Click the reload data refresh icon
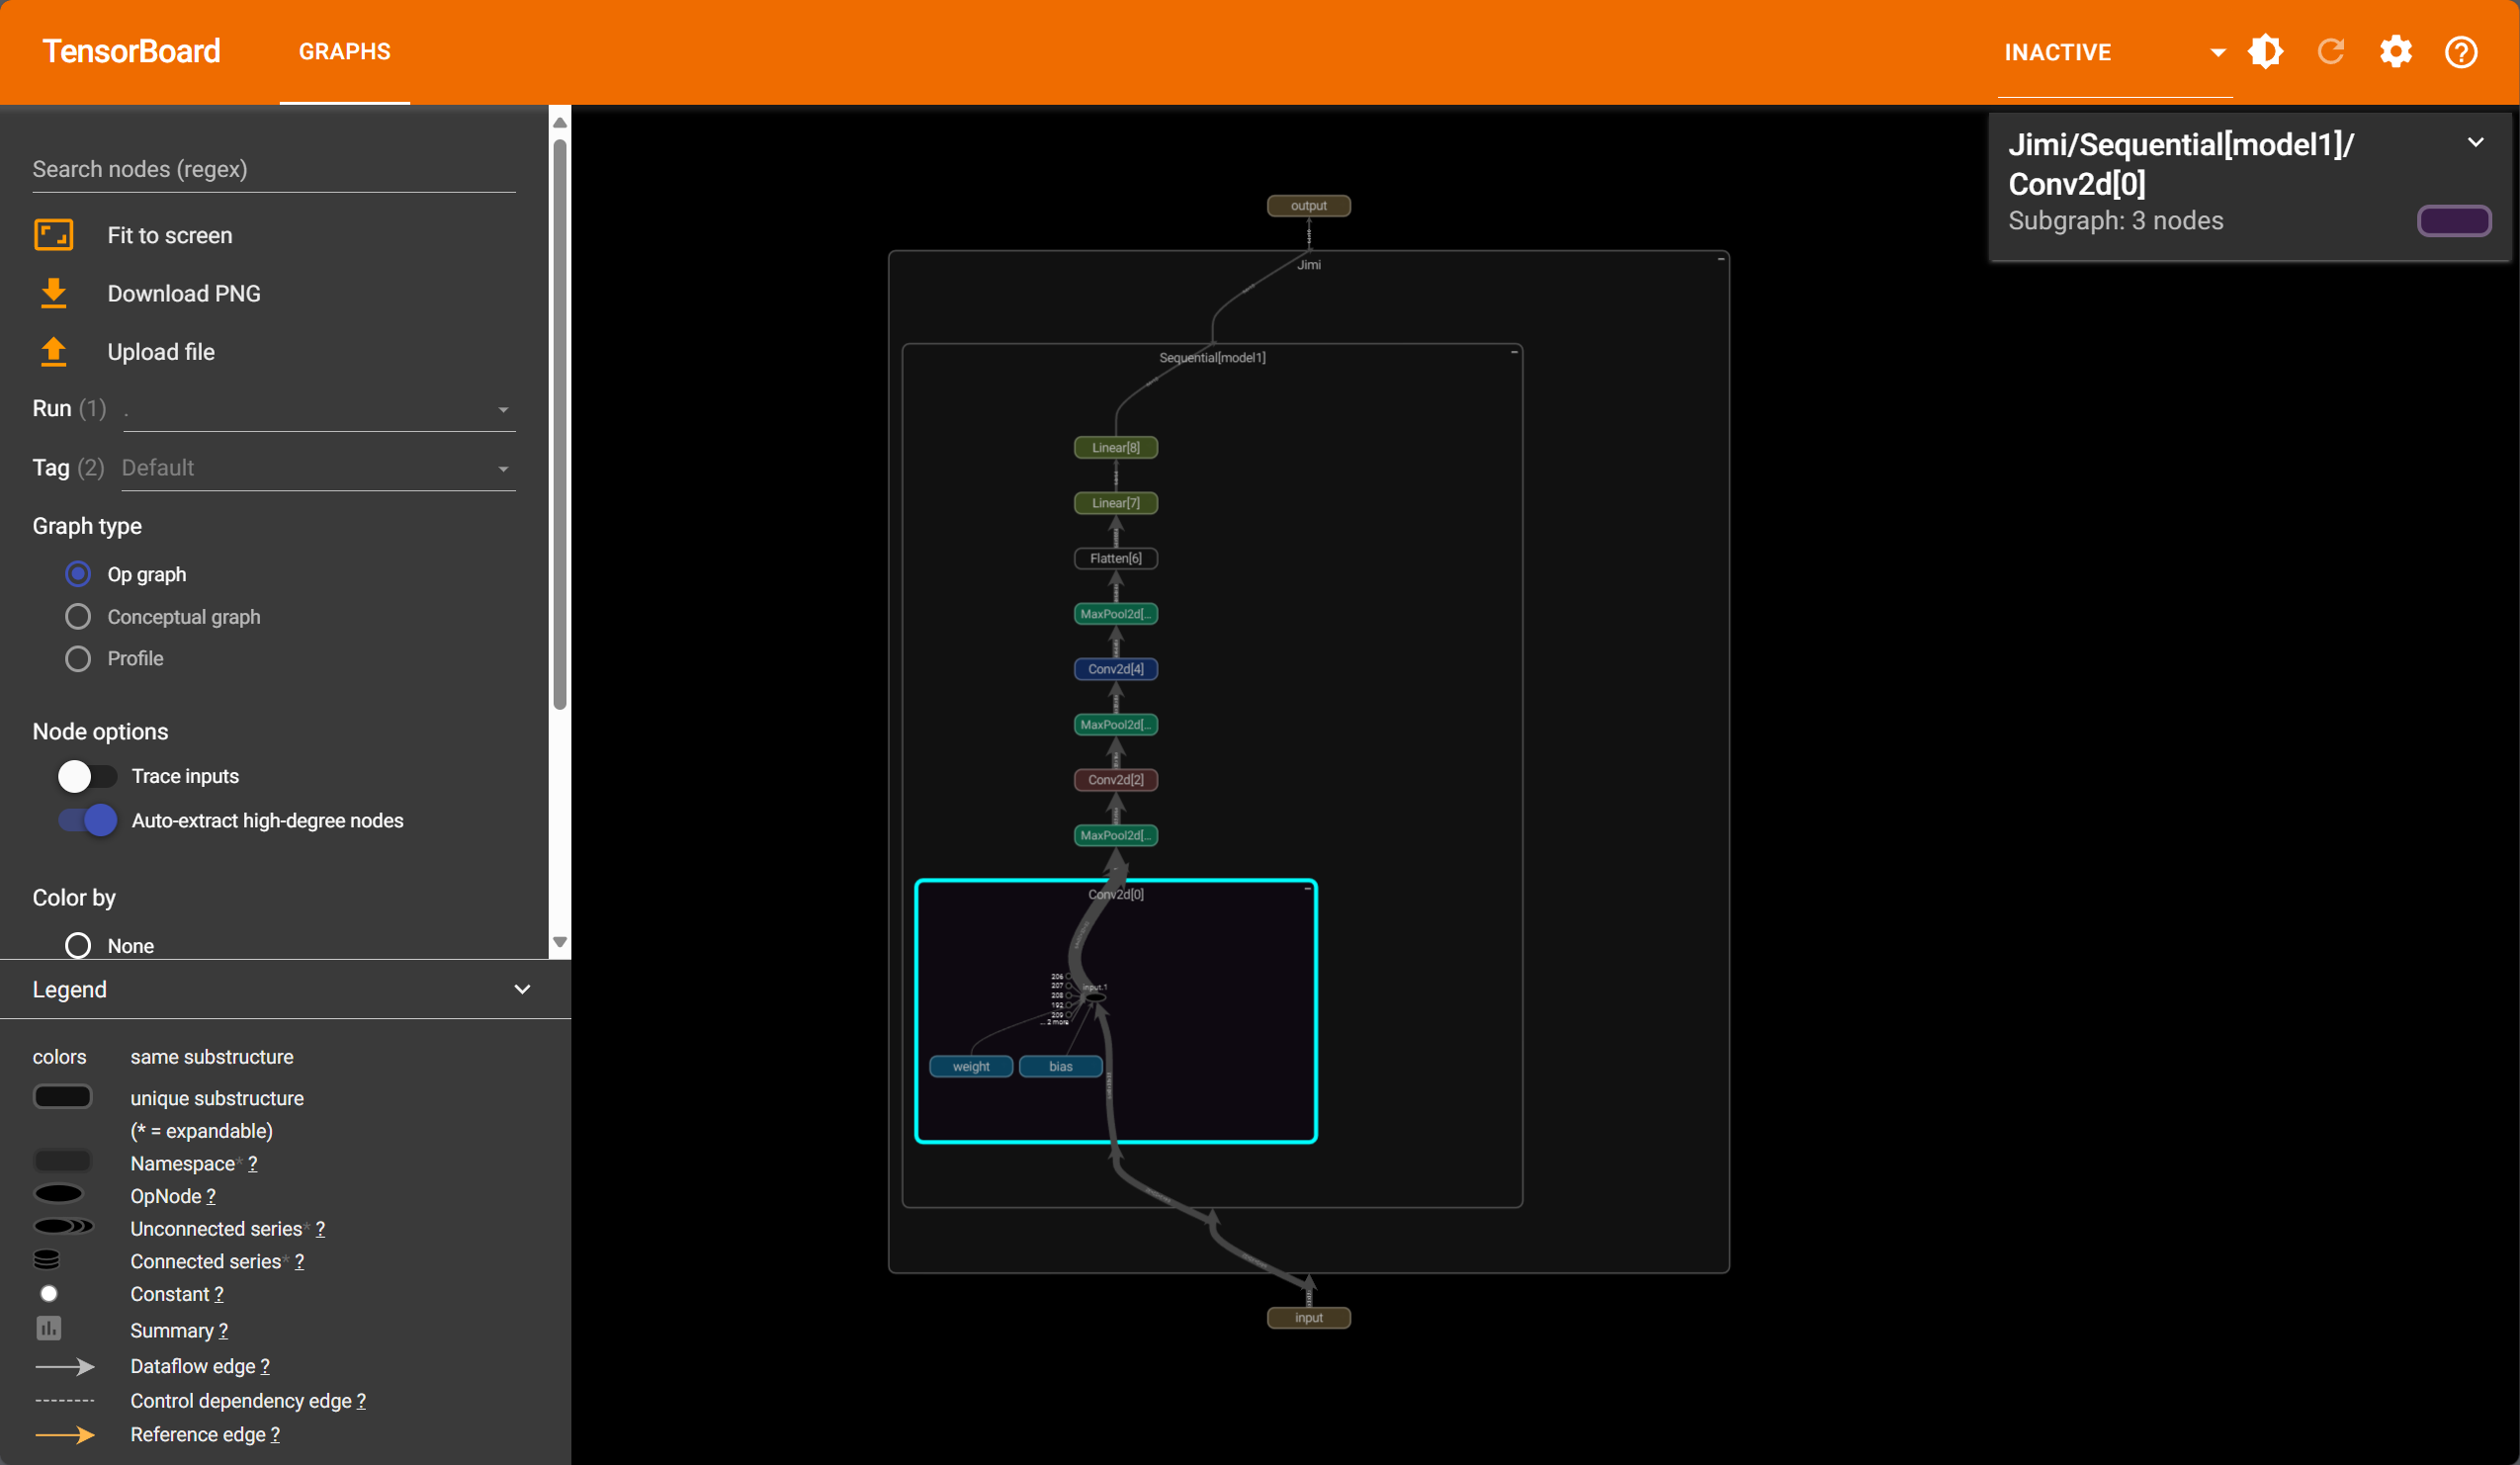The image size is (2520, 1465). pyautogui.click(x=2331, y=52)
